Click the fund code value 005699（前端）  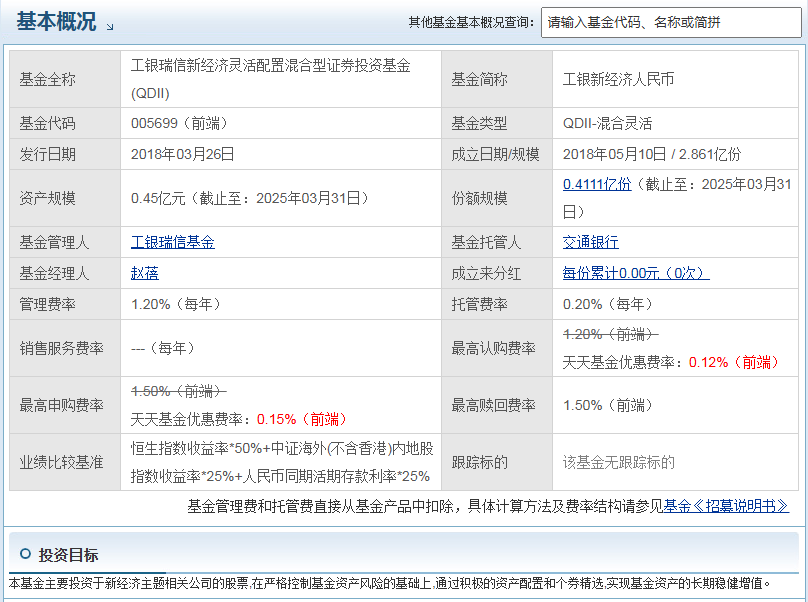coord(179,124)
